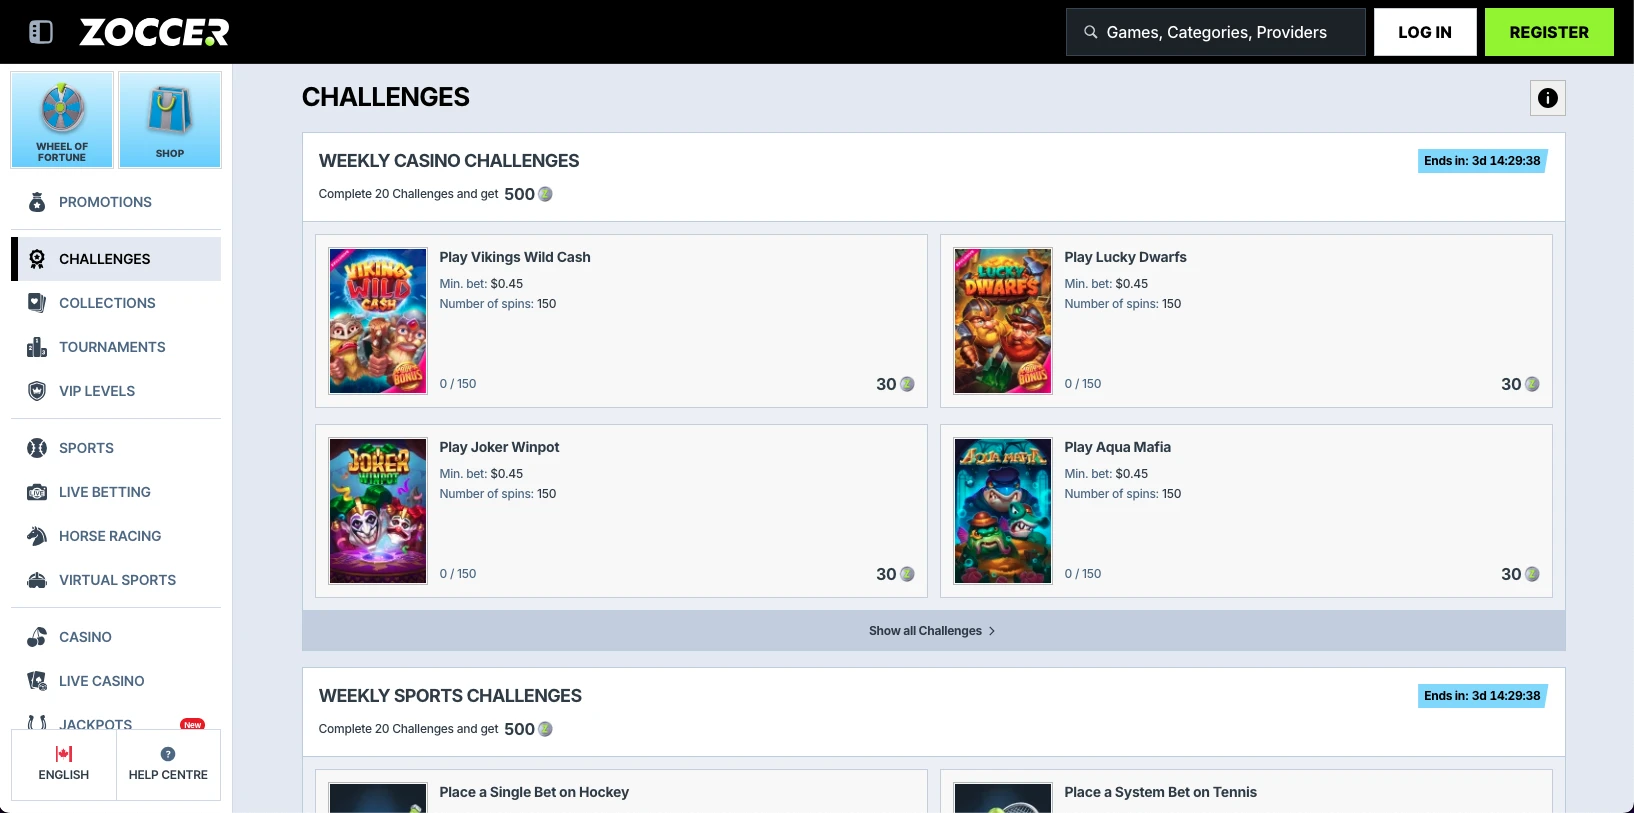Focus the Games, Categories, Providers search field
Viewport: 1634px width, 813px height.
(x=1216, y=32)
